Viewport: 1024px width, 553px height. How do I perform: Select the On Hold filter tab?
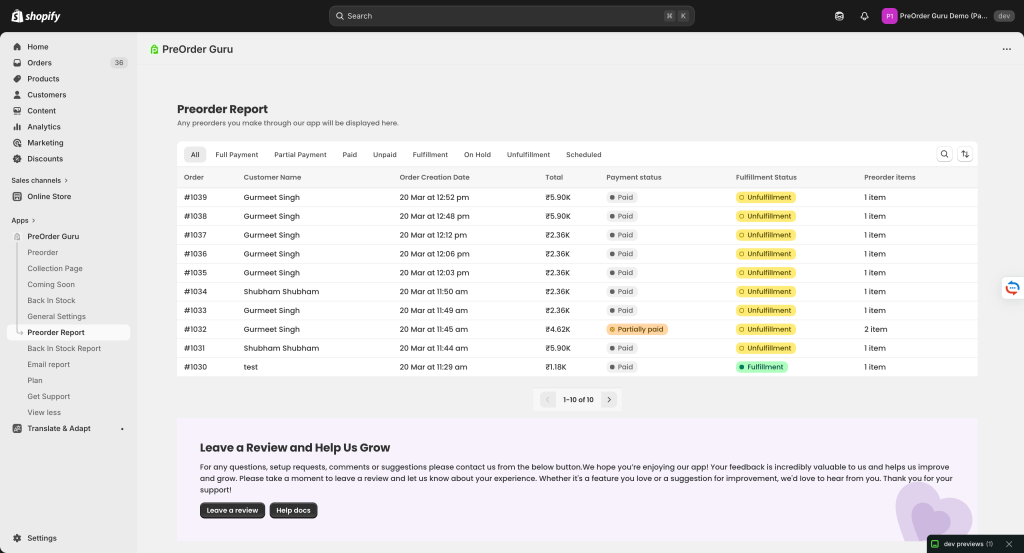477,155
